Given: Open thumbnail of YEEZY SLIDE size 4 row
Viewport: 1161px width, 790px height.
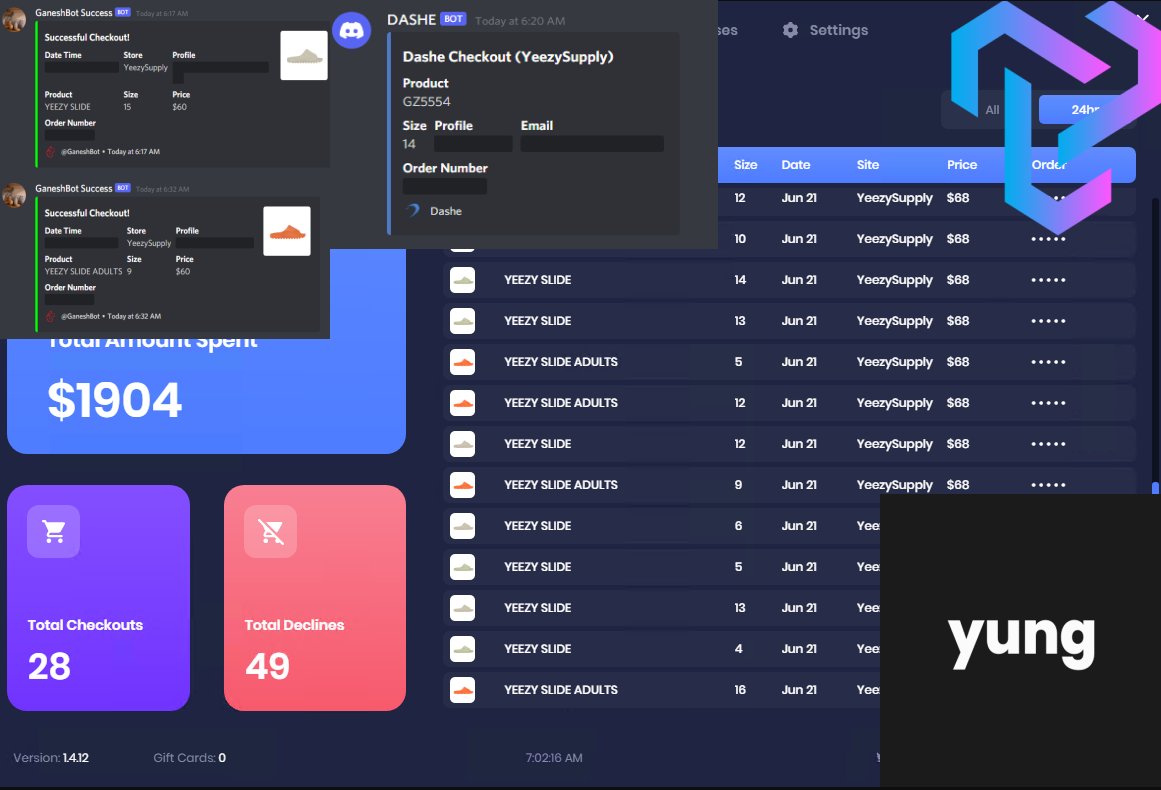Looking at the screenshot, I should (x=463, y=649).
